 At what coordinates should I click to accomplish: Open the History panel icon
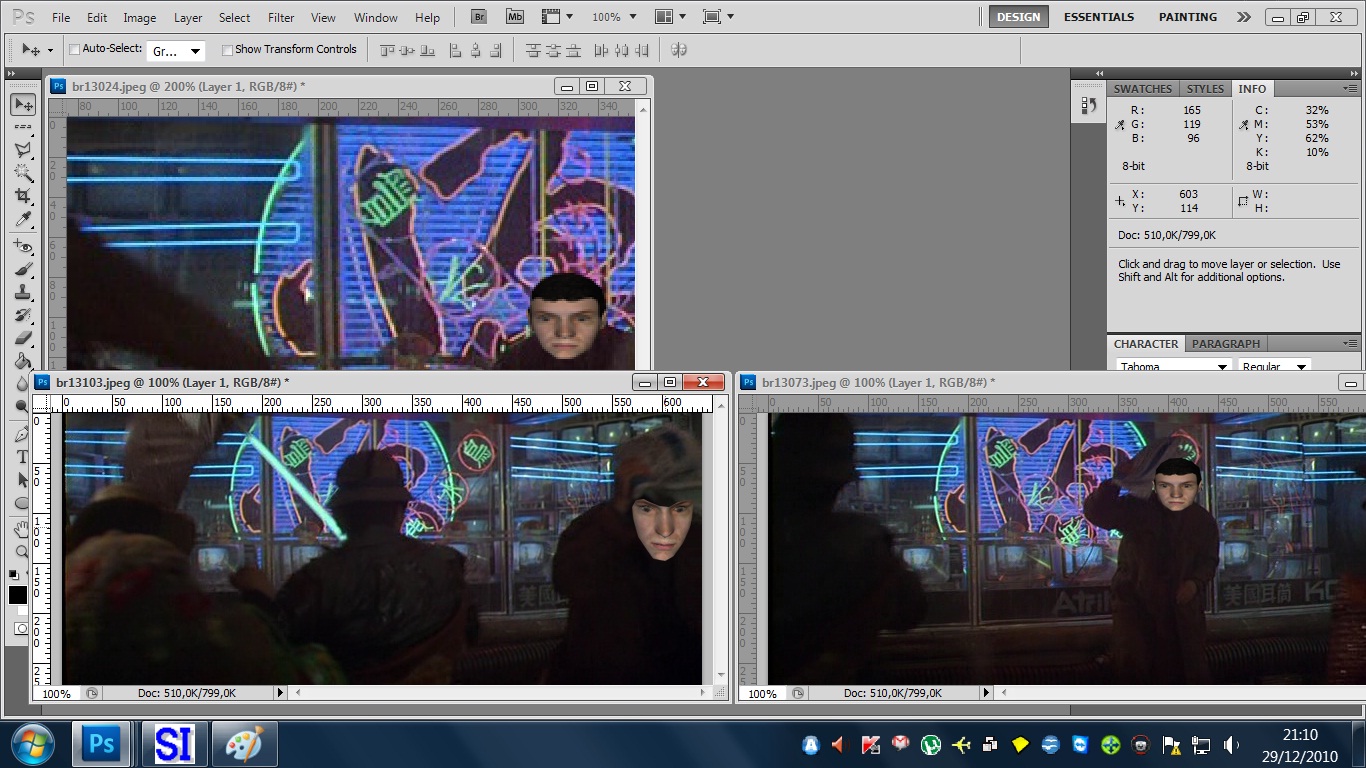(x=1089, y=105)
